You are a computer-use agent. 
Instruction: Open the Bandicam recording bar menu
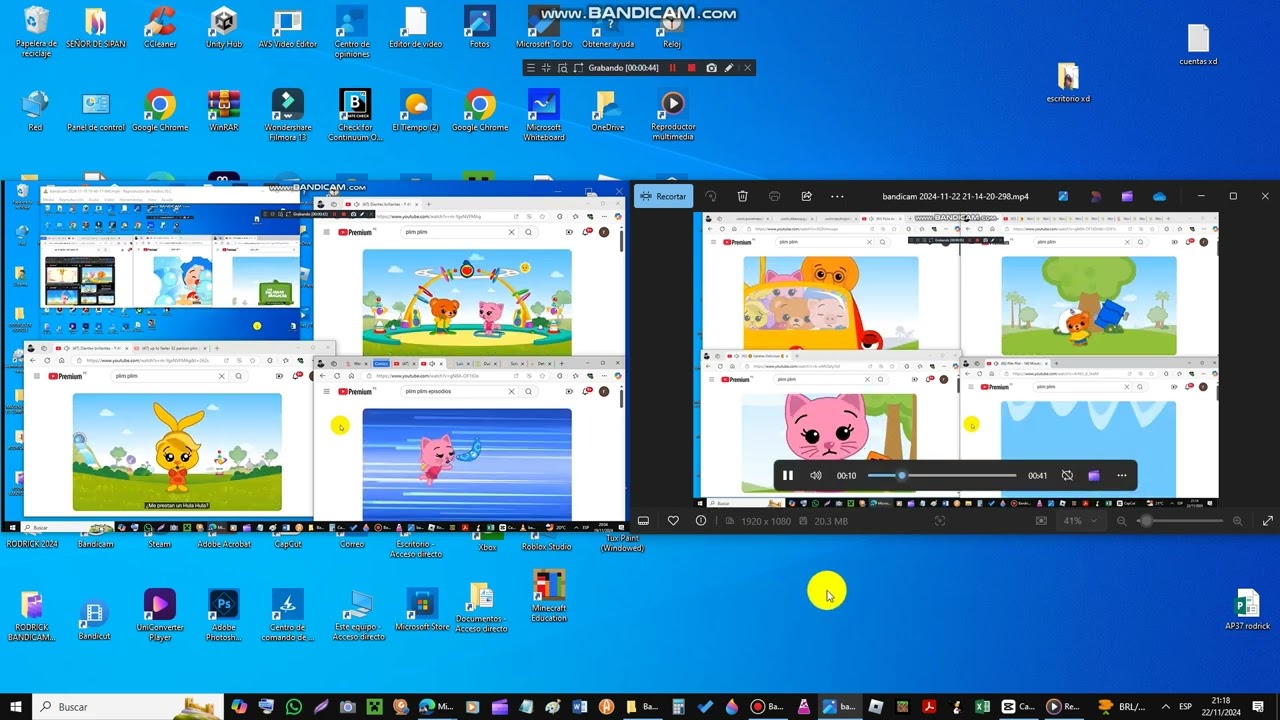[x=530, y=68]
